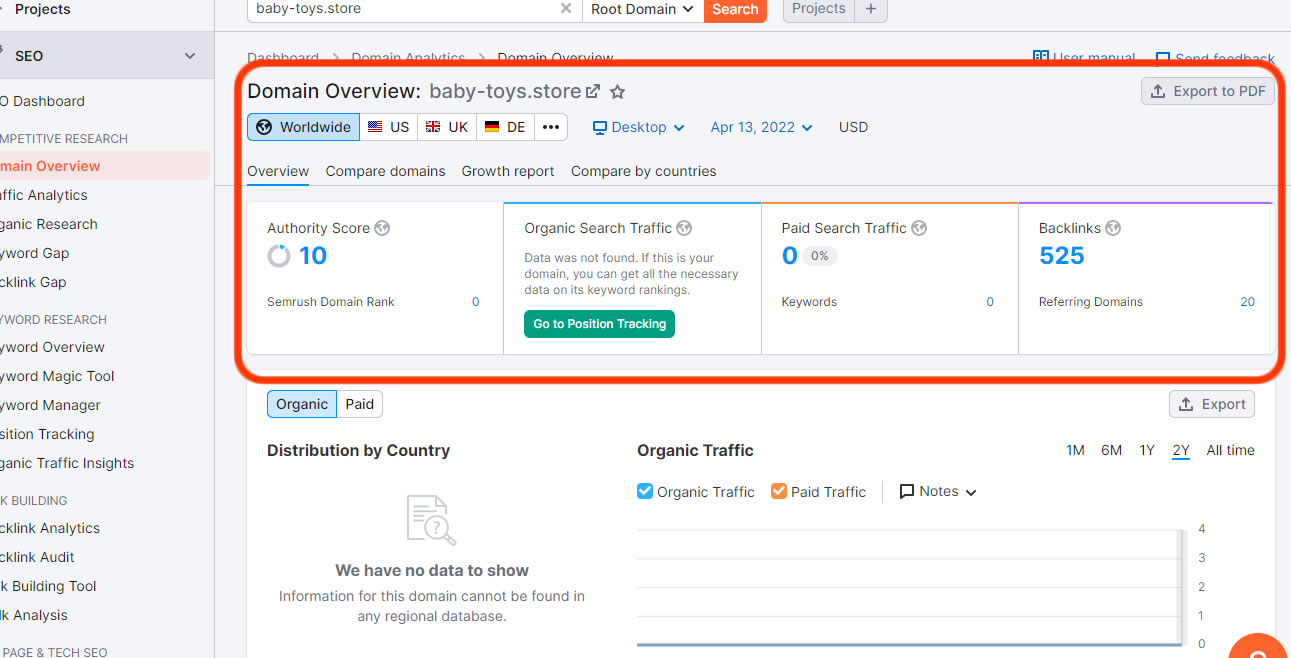
Task: Toggle the Organic Traffic checkbox
Action: (645, 491)
